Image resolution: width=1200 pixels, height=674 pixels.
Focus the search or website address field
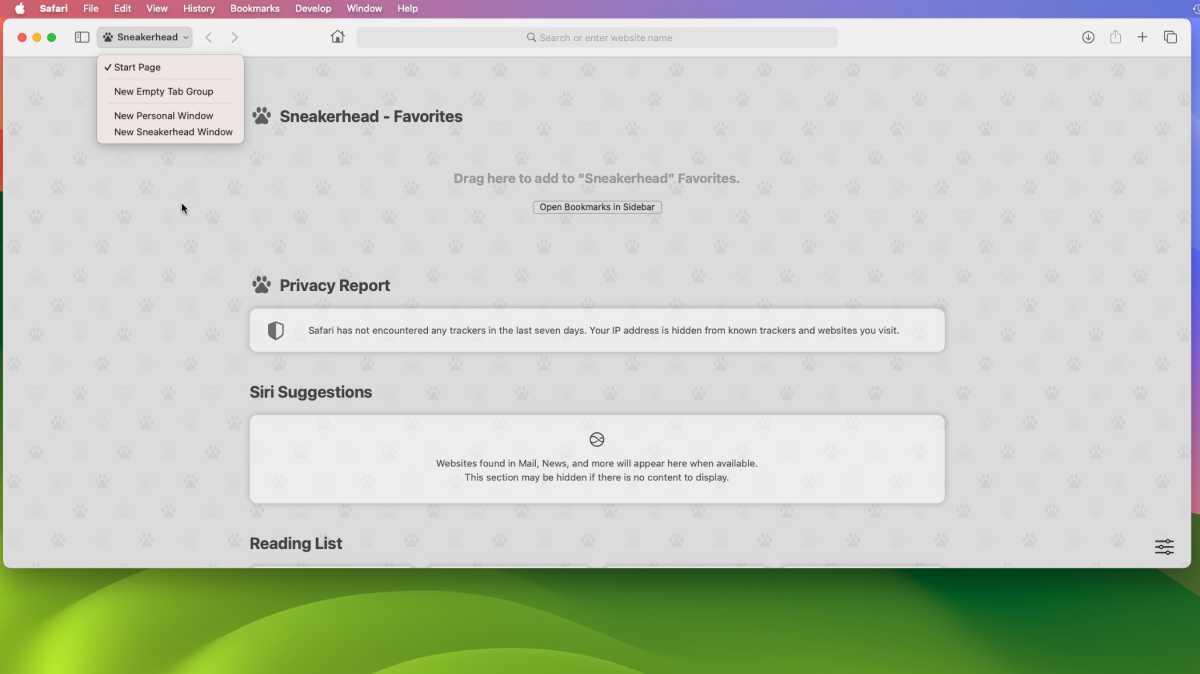pyautogui.click(x=597, y=37)
